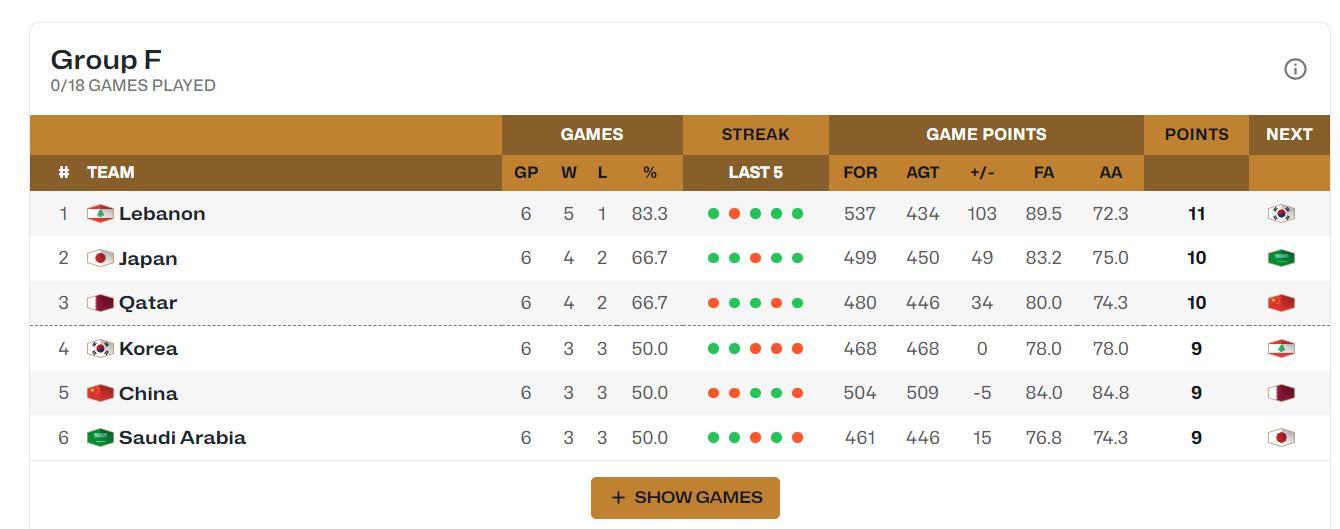Expand the Show Games section
1340x529 pixels.
pyautogui.click(x=685, y=497)
